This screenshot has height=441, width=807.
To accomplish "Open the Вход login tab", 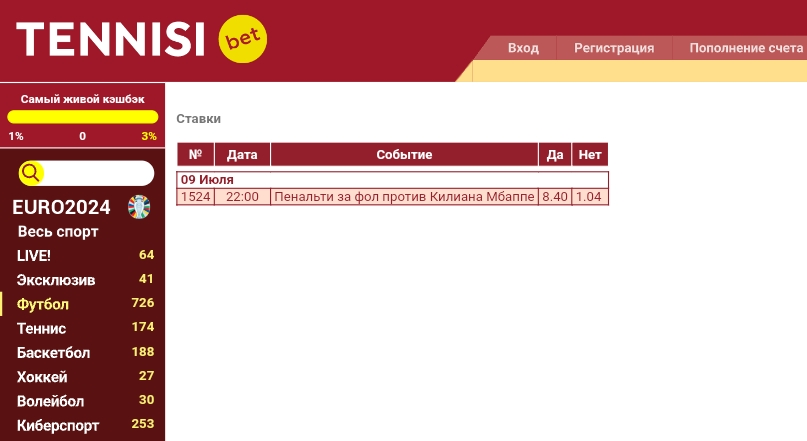I will pyautogui.click(x=523, y=48).
